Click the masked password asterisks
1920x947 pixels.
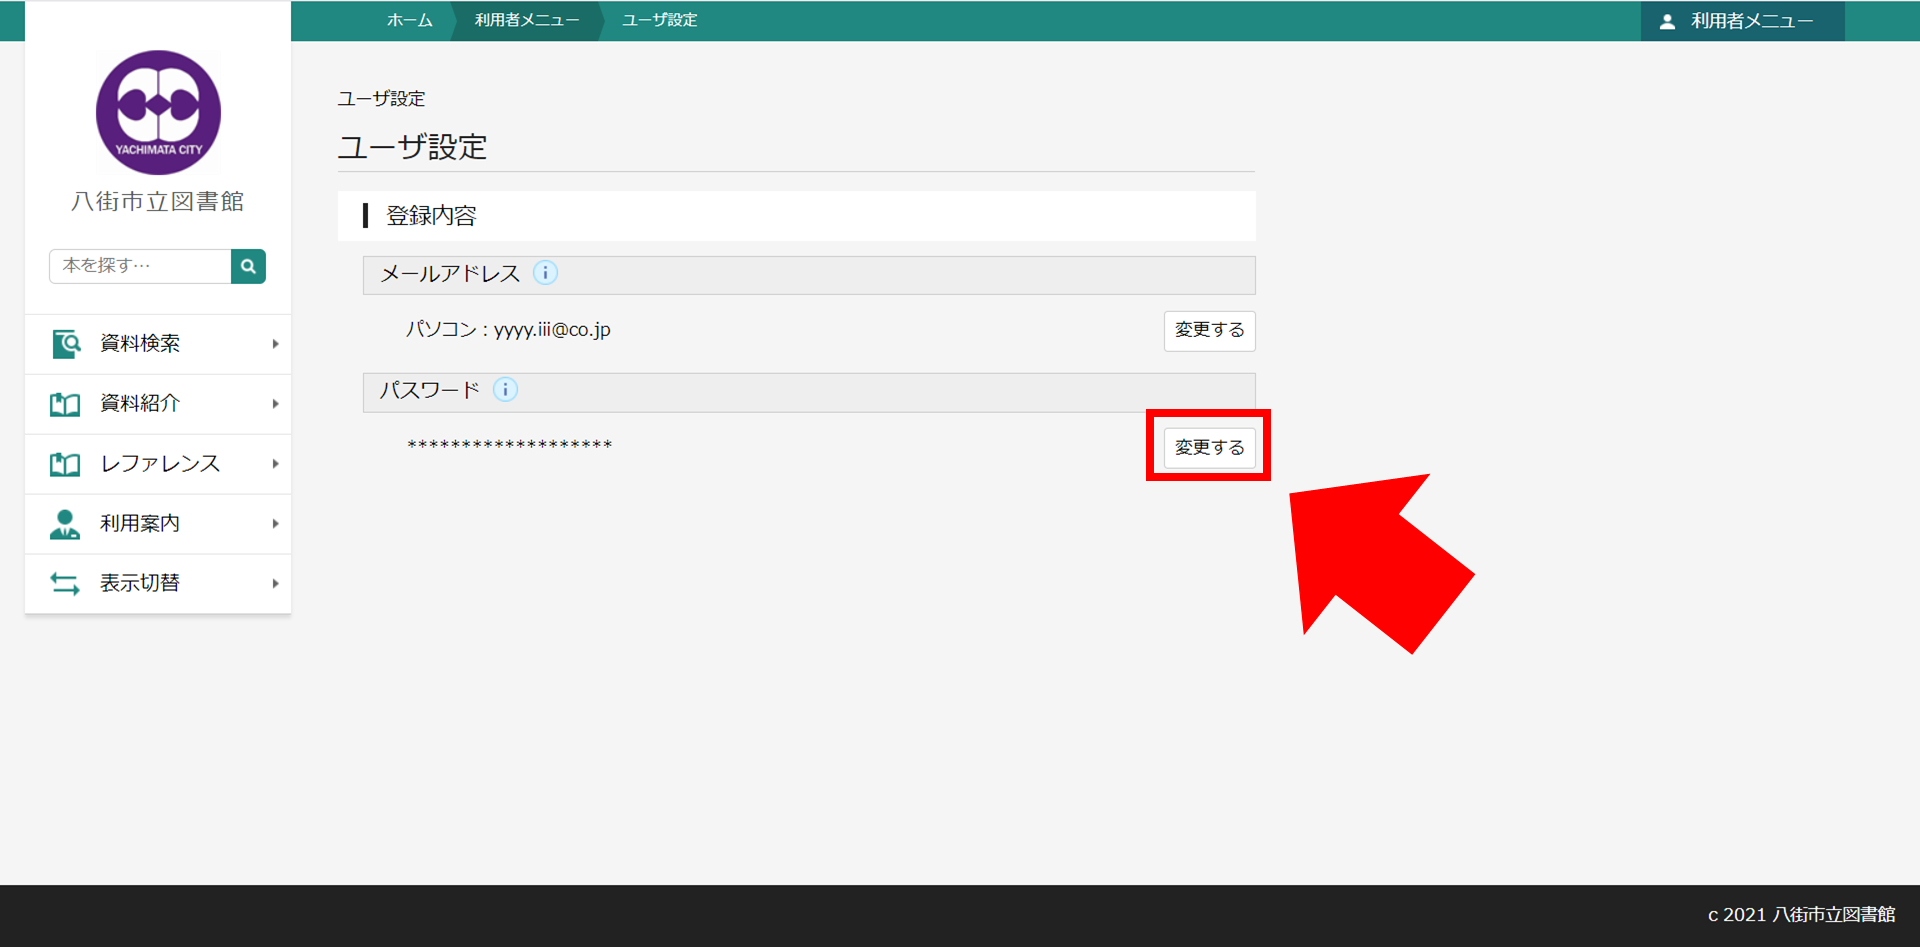pos(509,446)
